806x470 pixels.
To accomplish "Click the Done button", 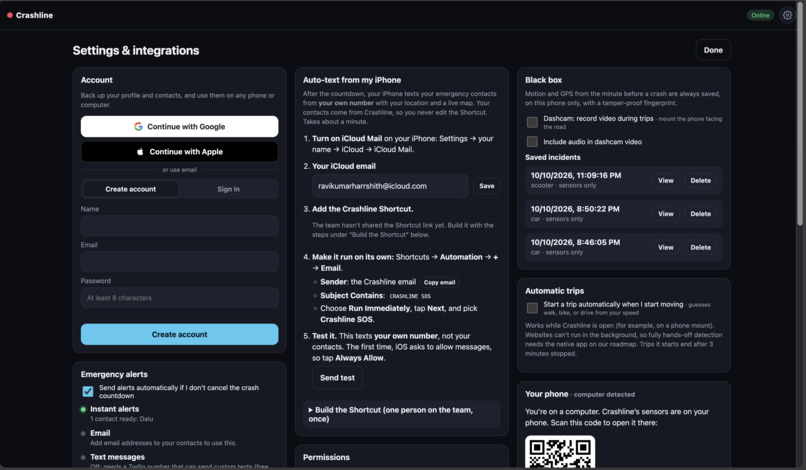I will pyautogui.click(x=713, y=50).
